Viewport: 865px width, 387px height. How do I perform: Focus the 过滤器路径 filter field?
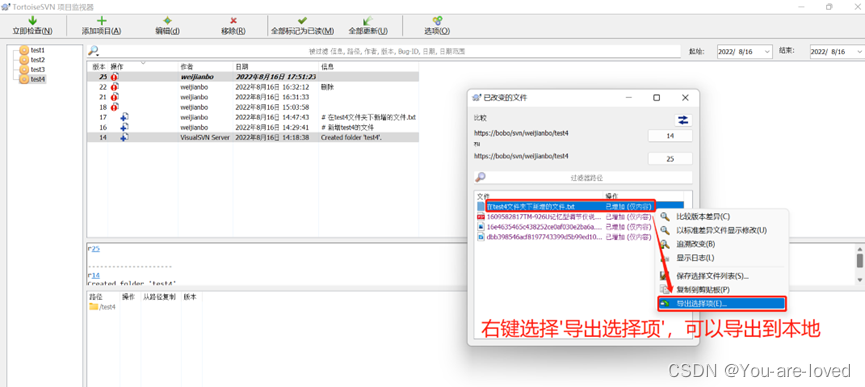tap(583, 178)
